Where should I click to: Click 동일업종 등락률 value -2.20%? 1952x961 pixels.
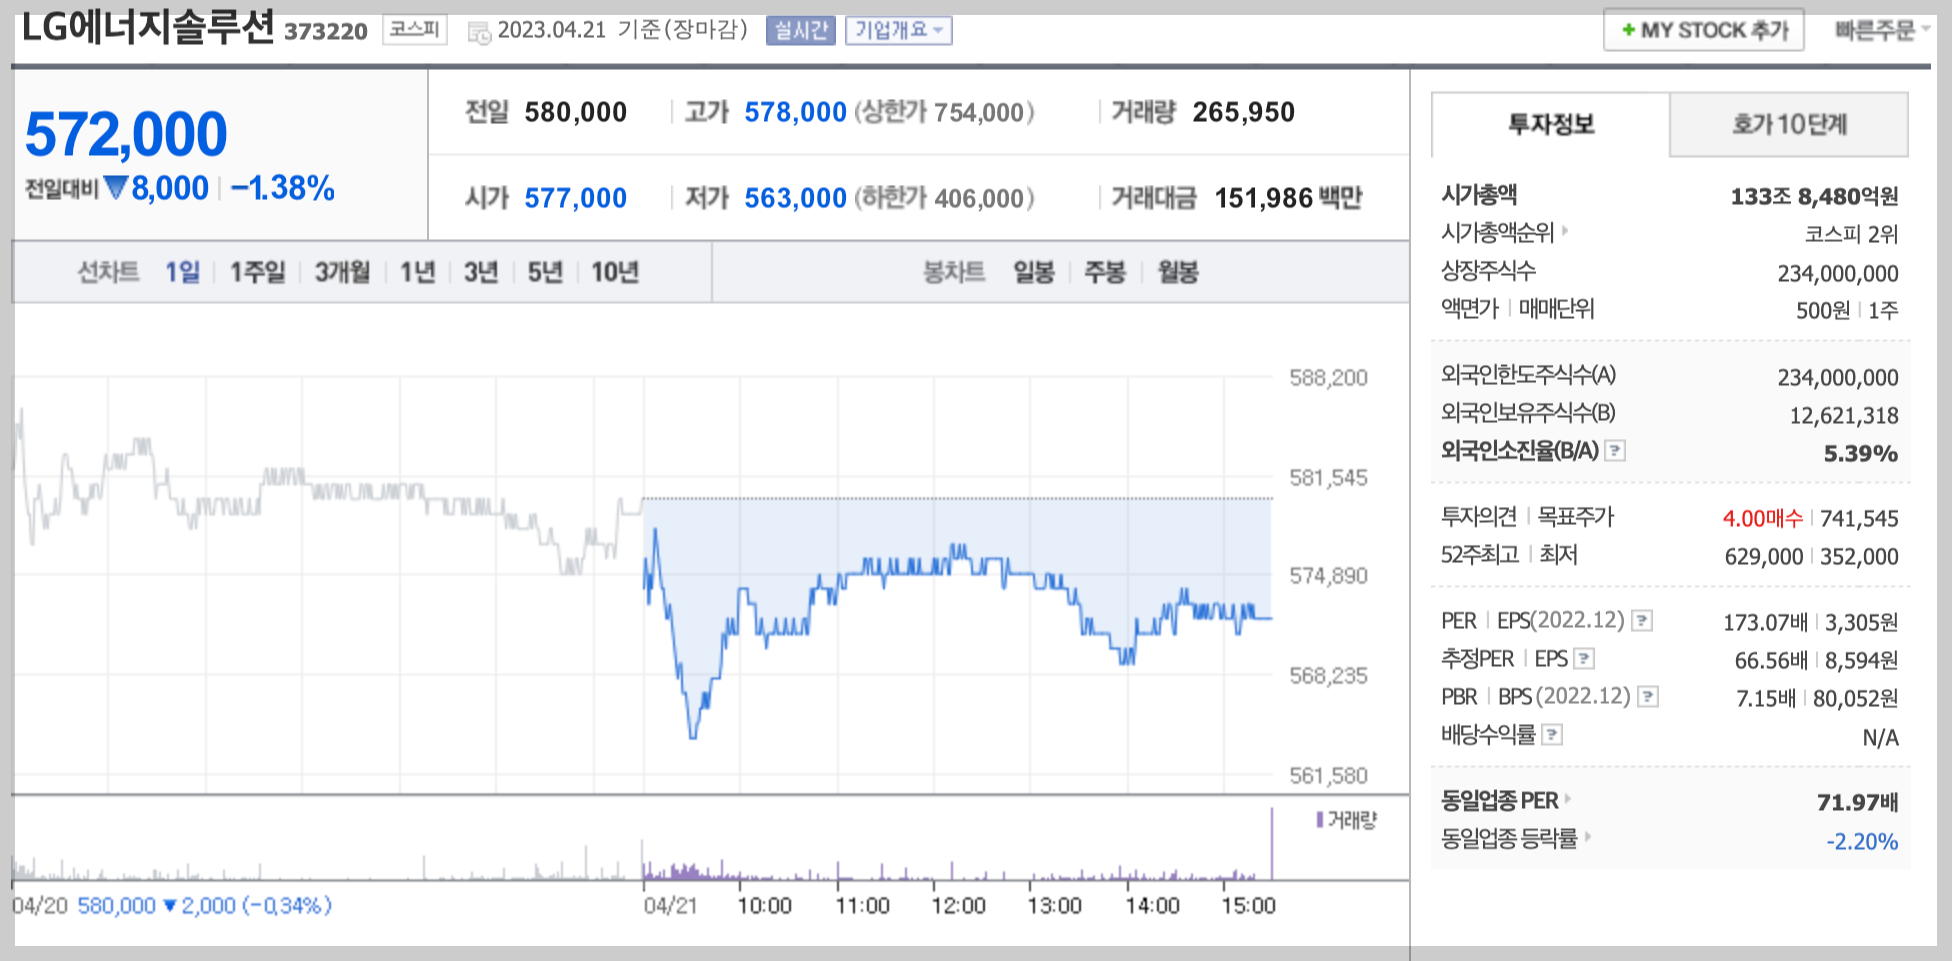(x=1862, y=842)
